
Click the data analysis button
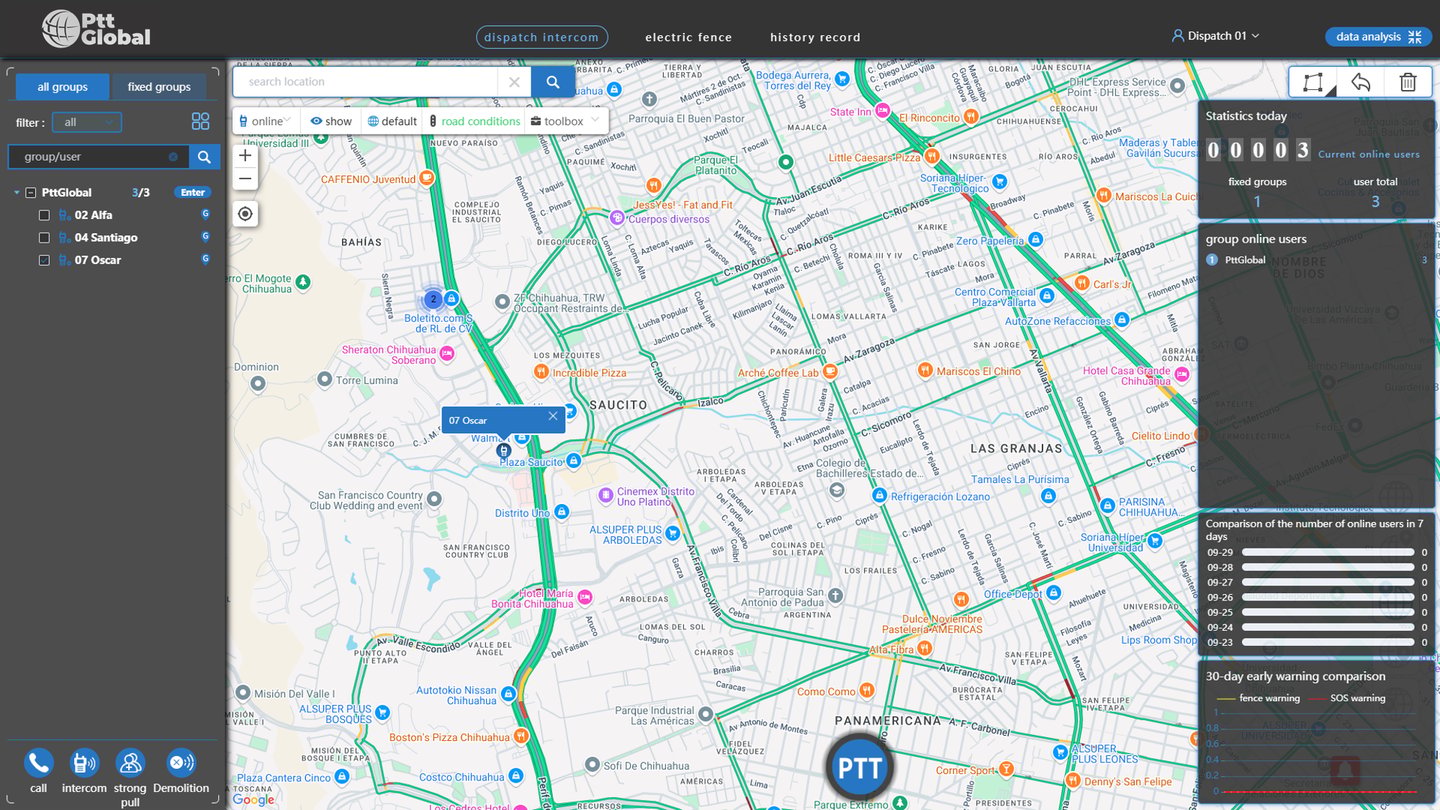1379,37
